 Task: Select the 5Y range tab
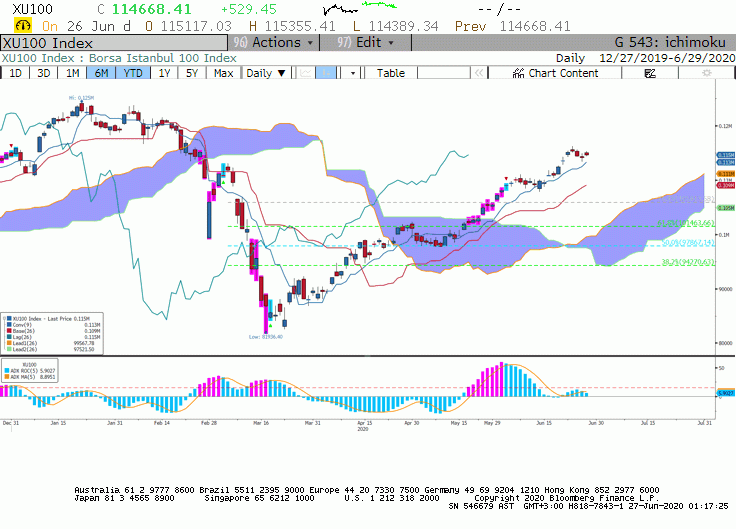192,73
